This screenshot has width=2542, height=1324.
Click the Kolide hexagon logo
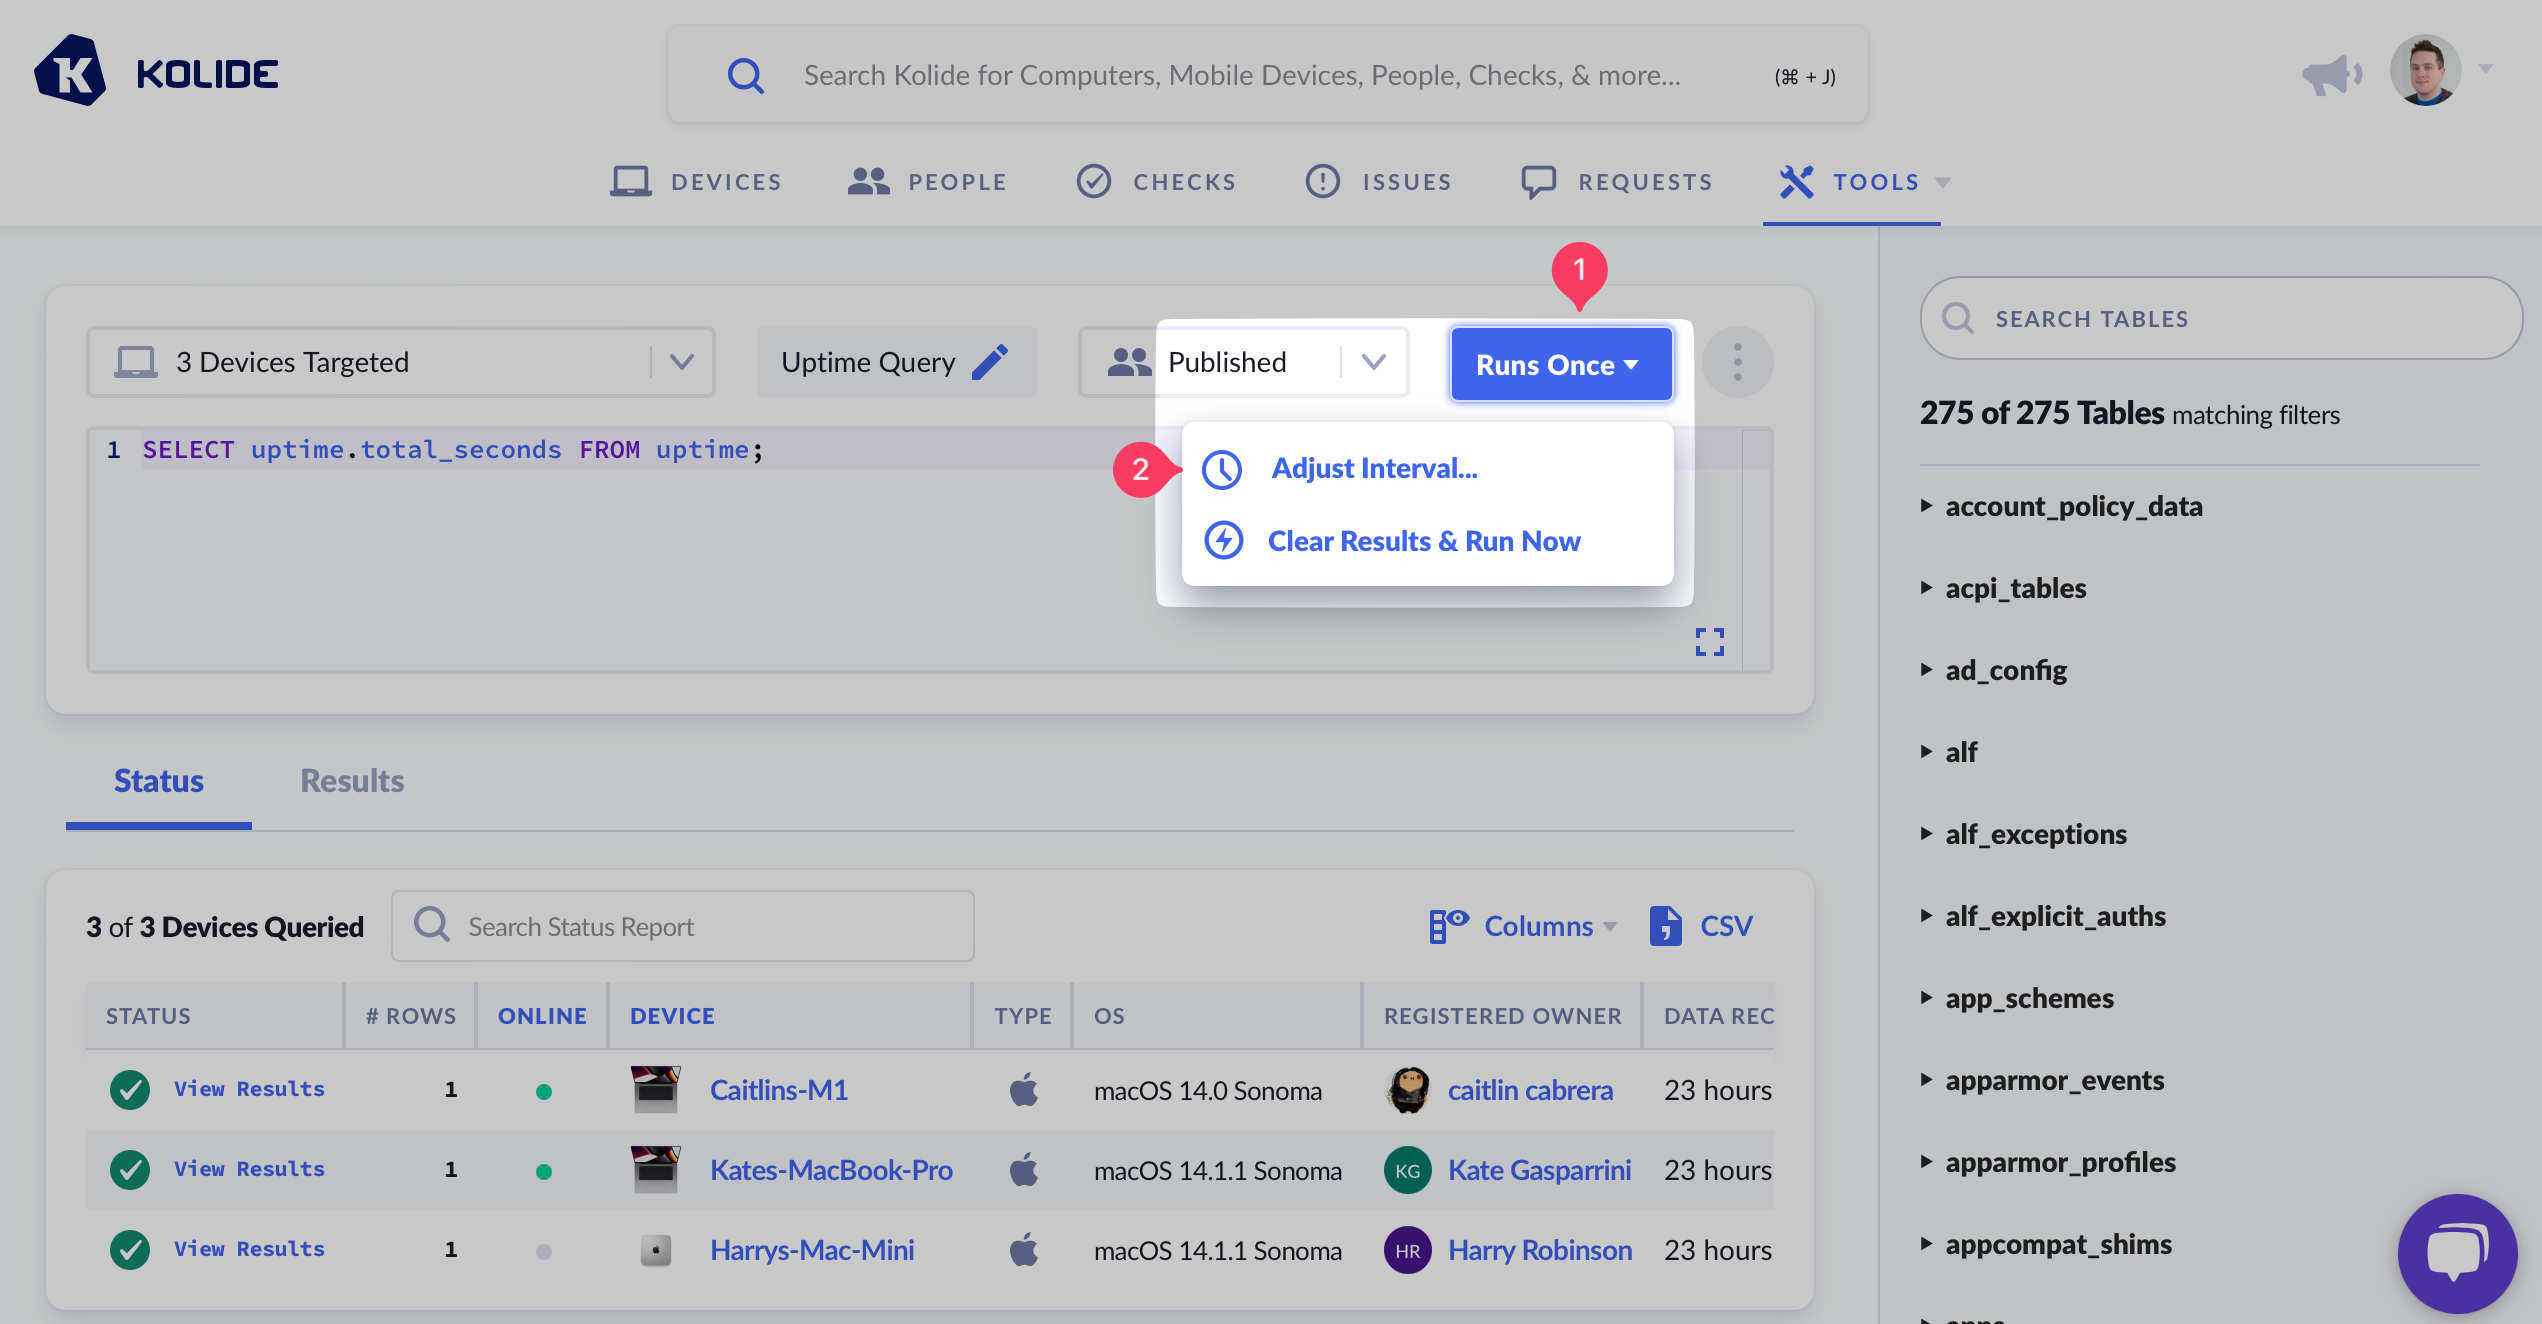click(x=70, y=72)
